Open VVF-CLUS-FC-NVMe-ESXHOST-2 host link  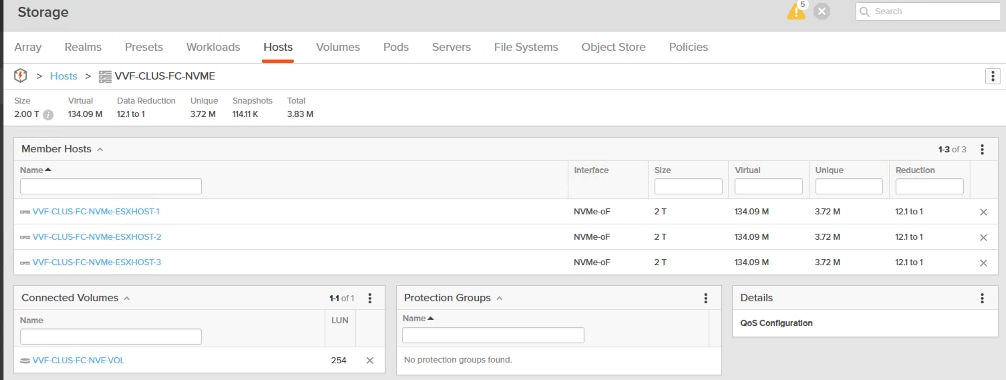(x=97, y=238)
